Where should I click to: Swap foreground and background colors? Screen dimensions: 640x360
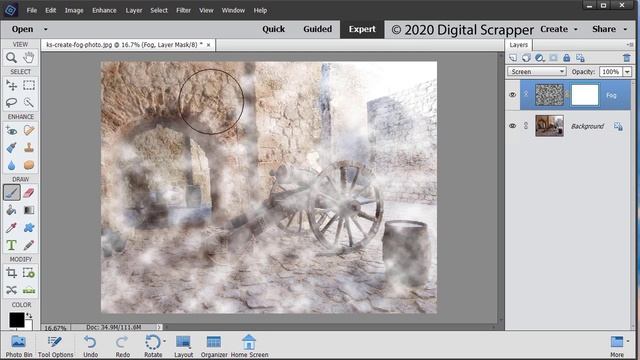point(29,316)
